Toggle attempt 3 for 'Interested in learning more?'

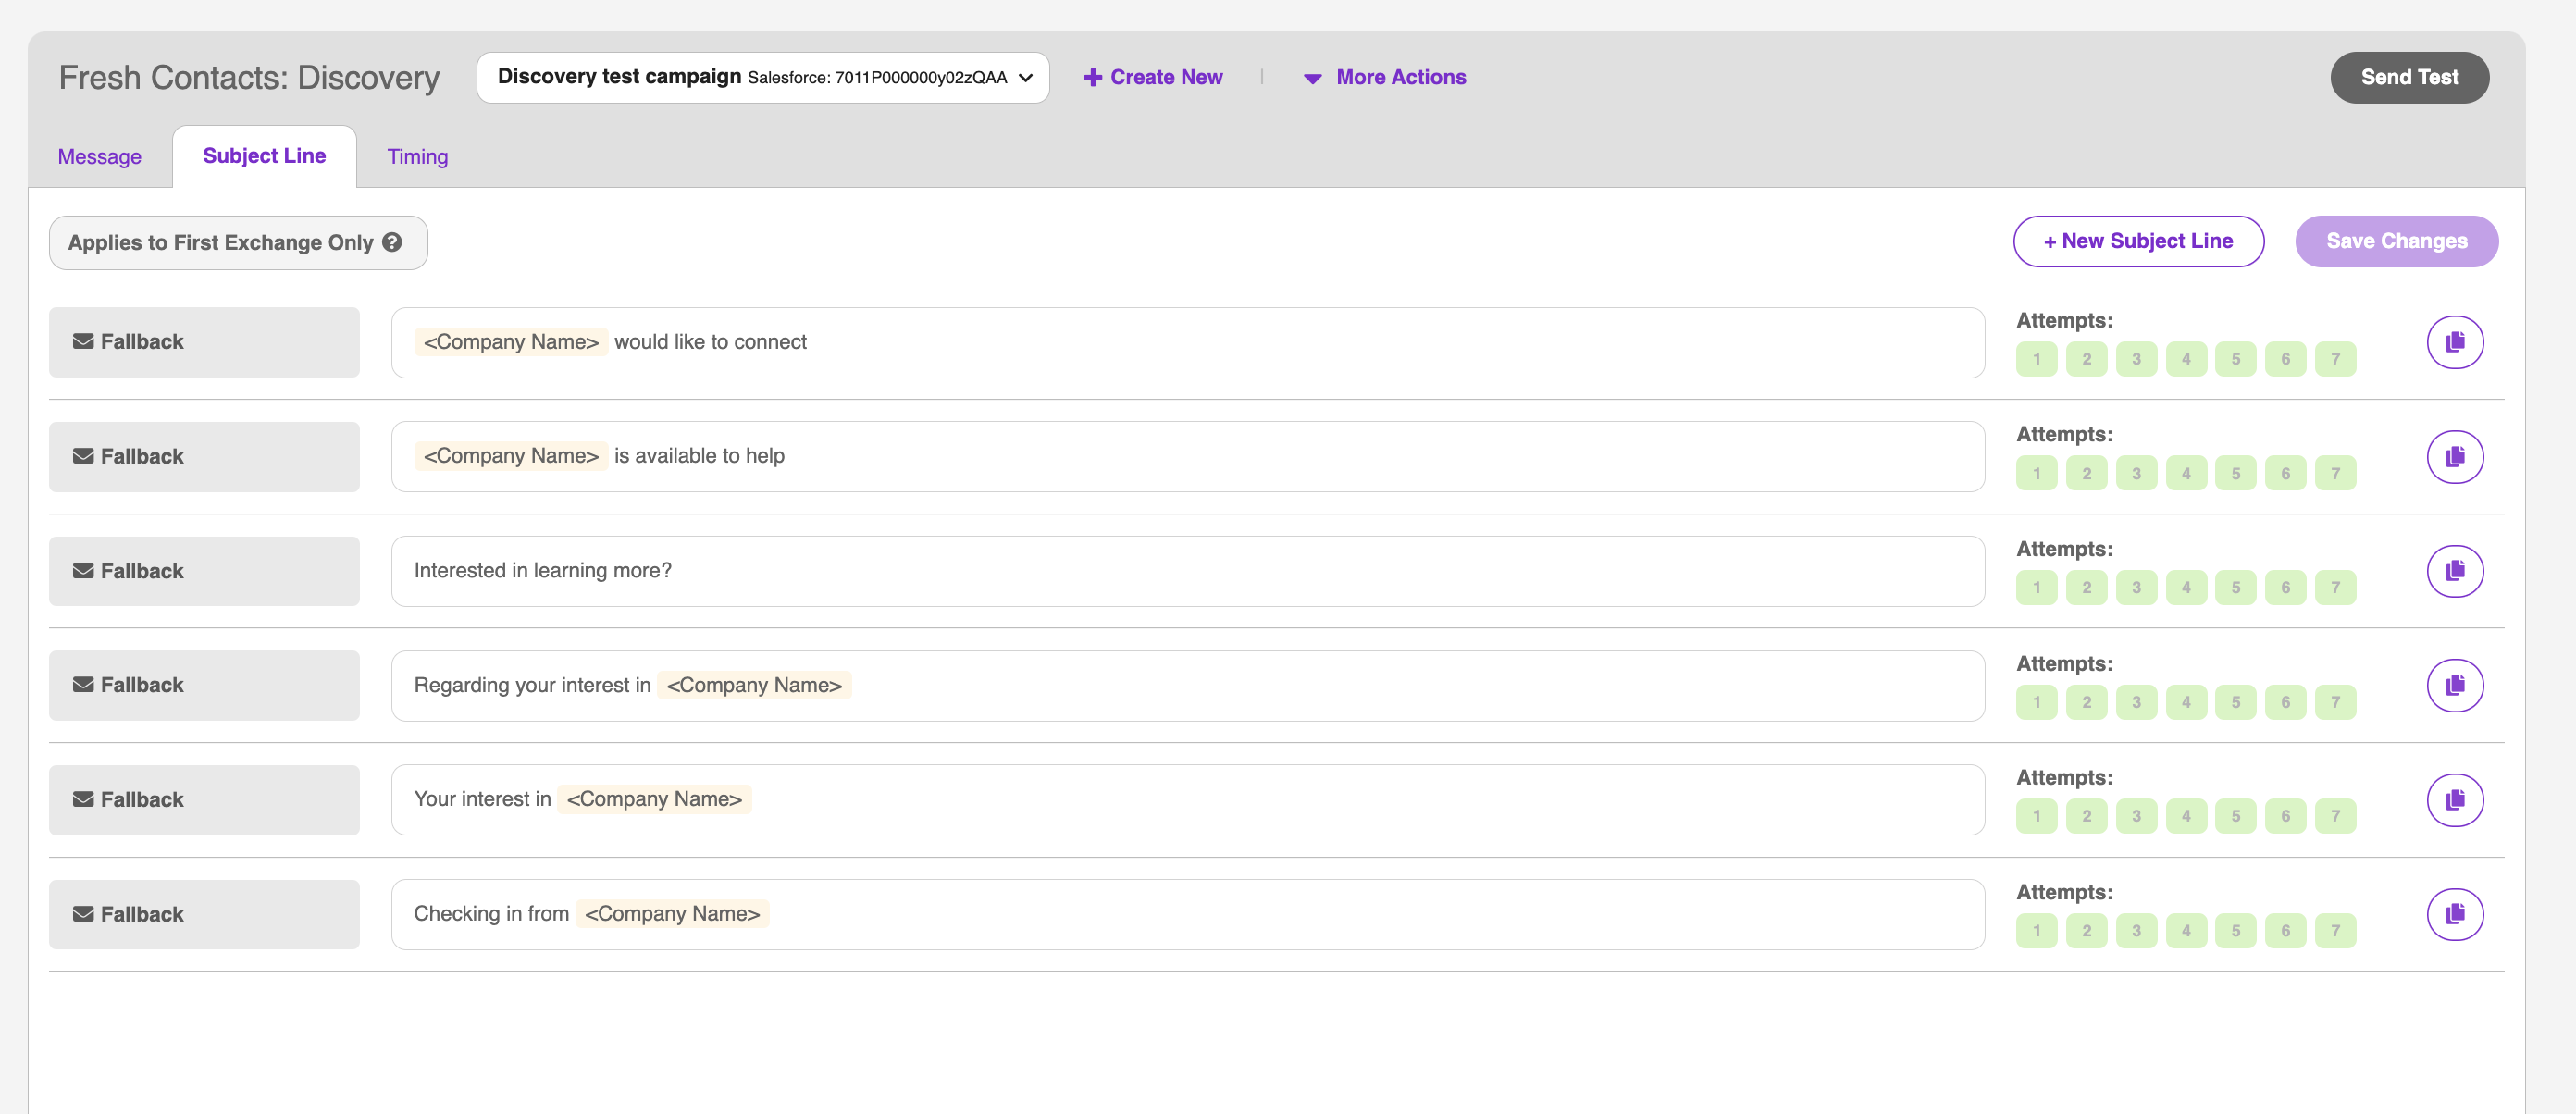point(2136,588)
